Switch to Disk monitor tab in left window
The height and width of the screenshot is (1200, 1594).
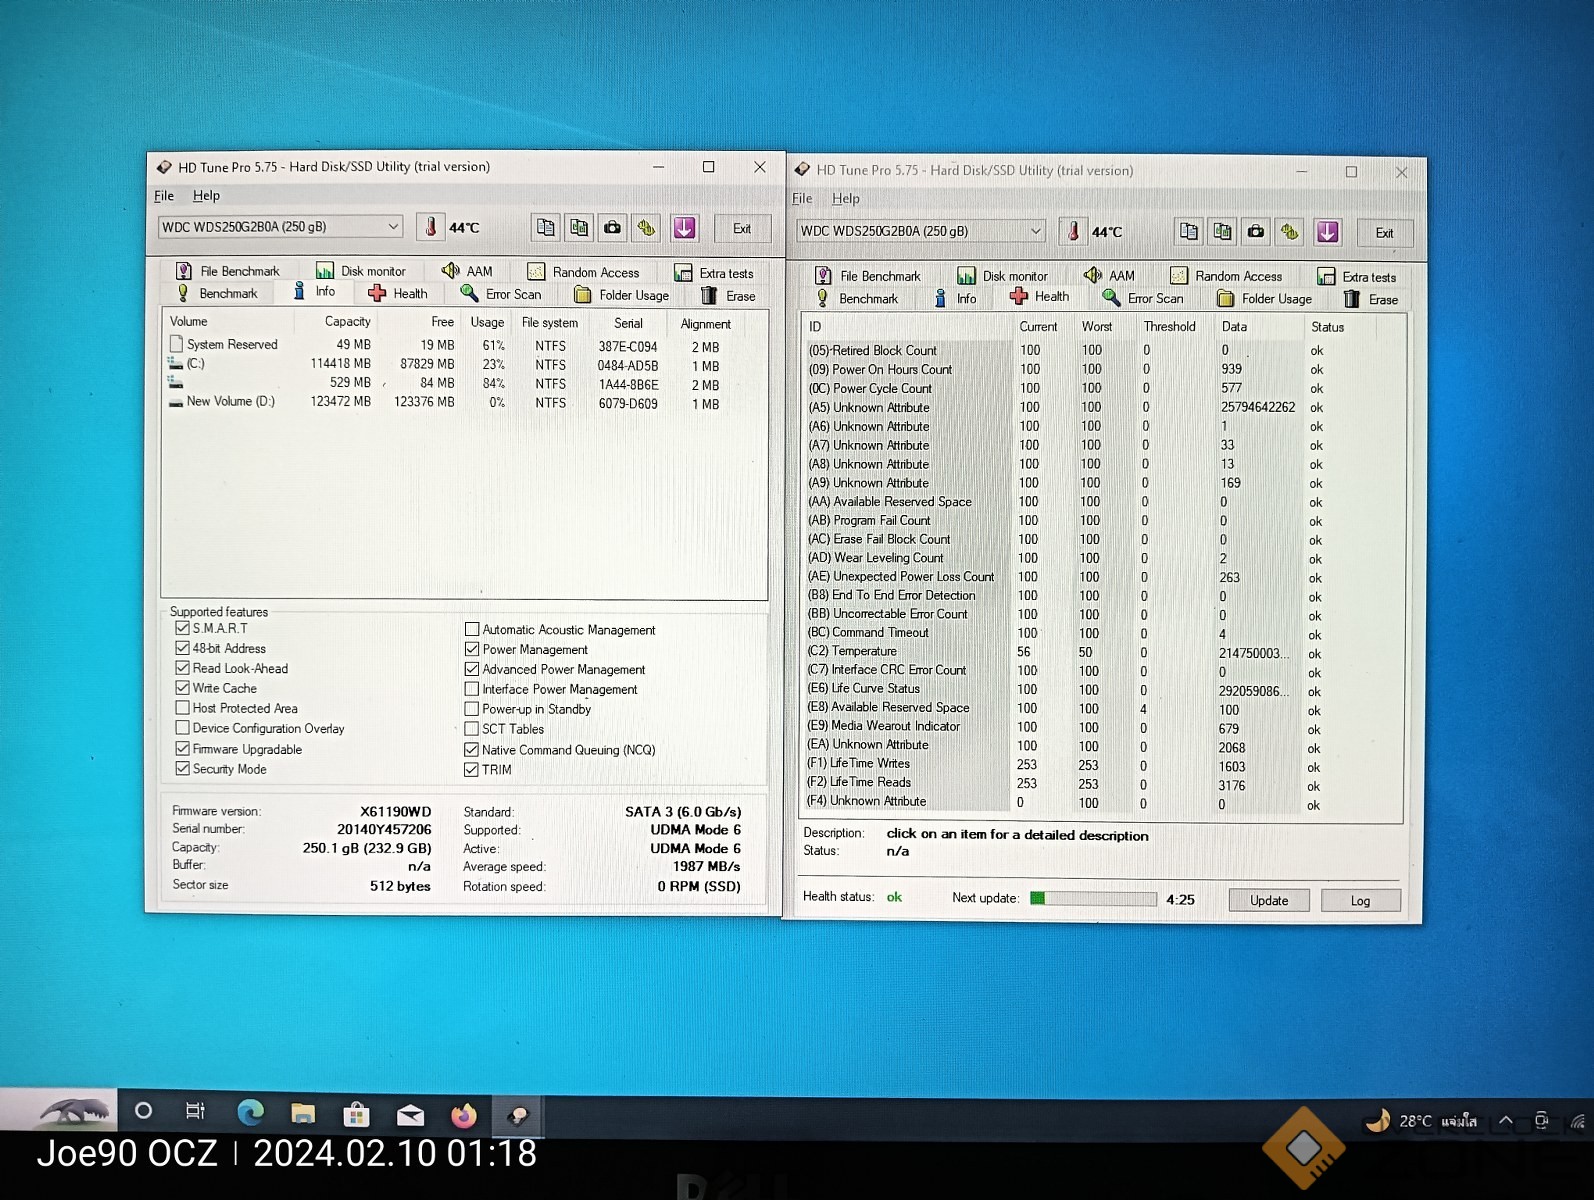click(x=360, y=271)
